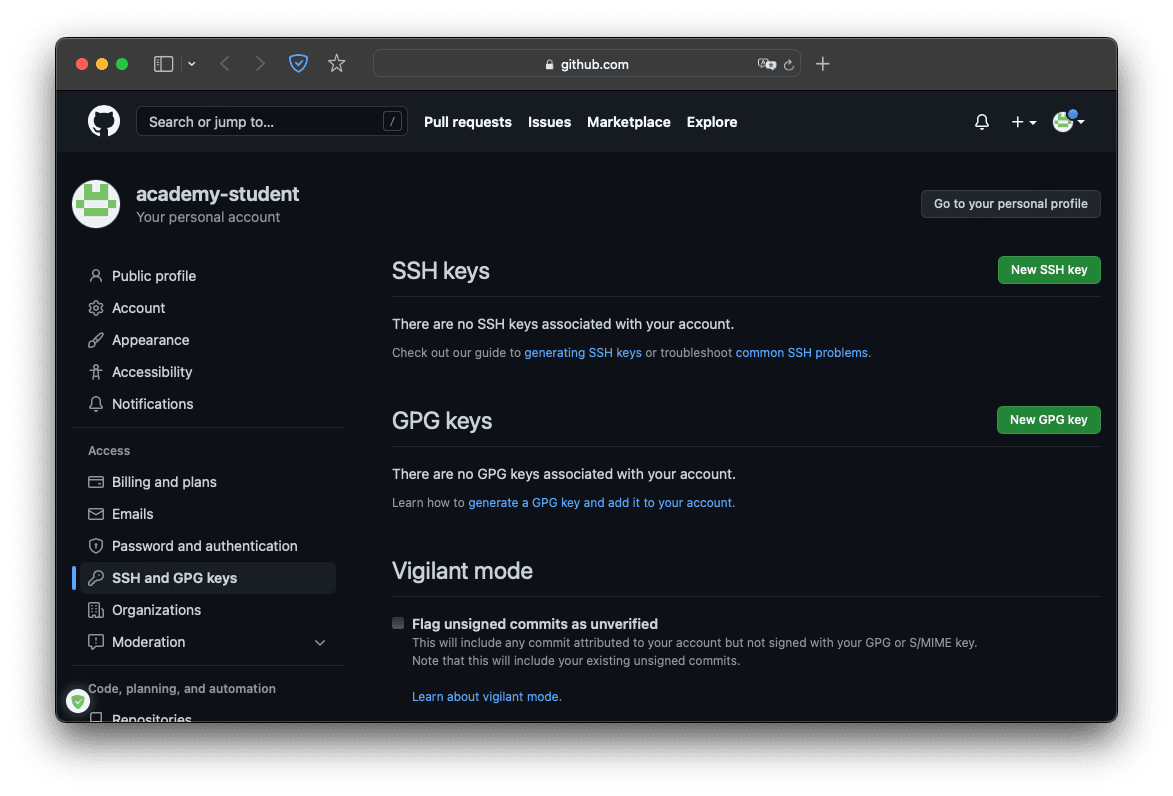Expand the Moderation section chevron
The image size is (1173, 796).
319,643
